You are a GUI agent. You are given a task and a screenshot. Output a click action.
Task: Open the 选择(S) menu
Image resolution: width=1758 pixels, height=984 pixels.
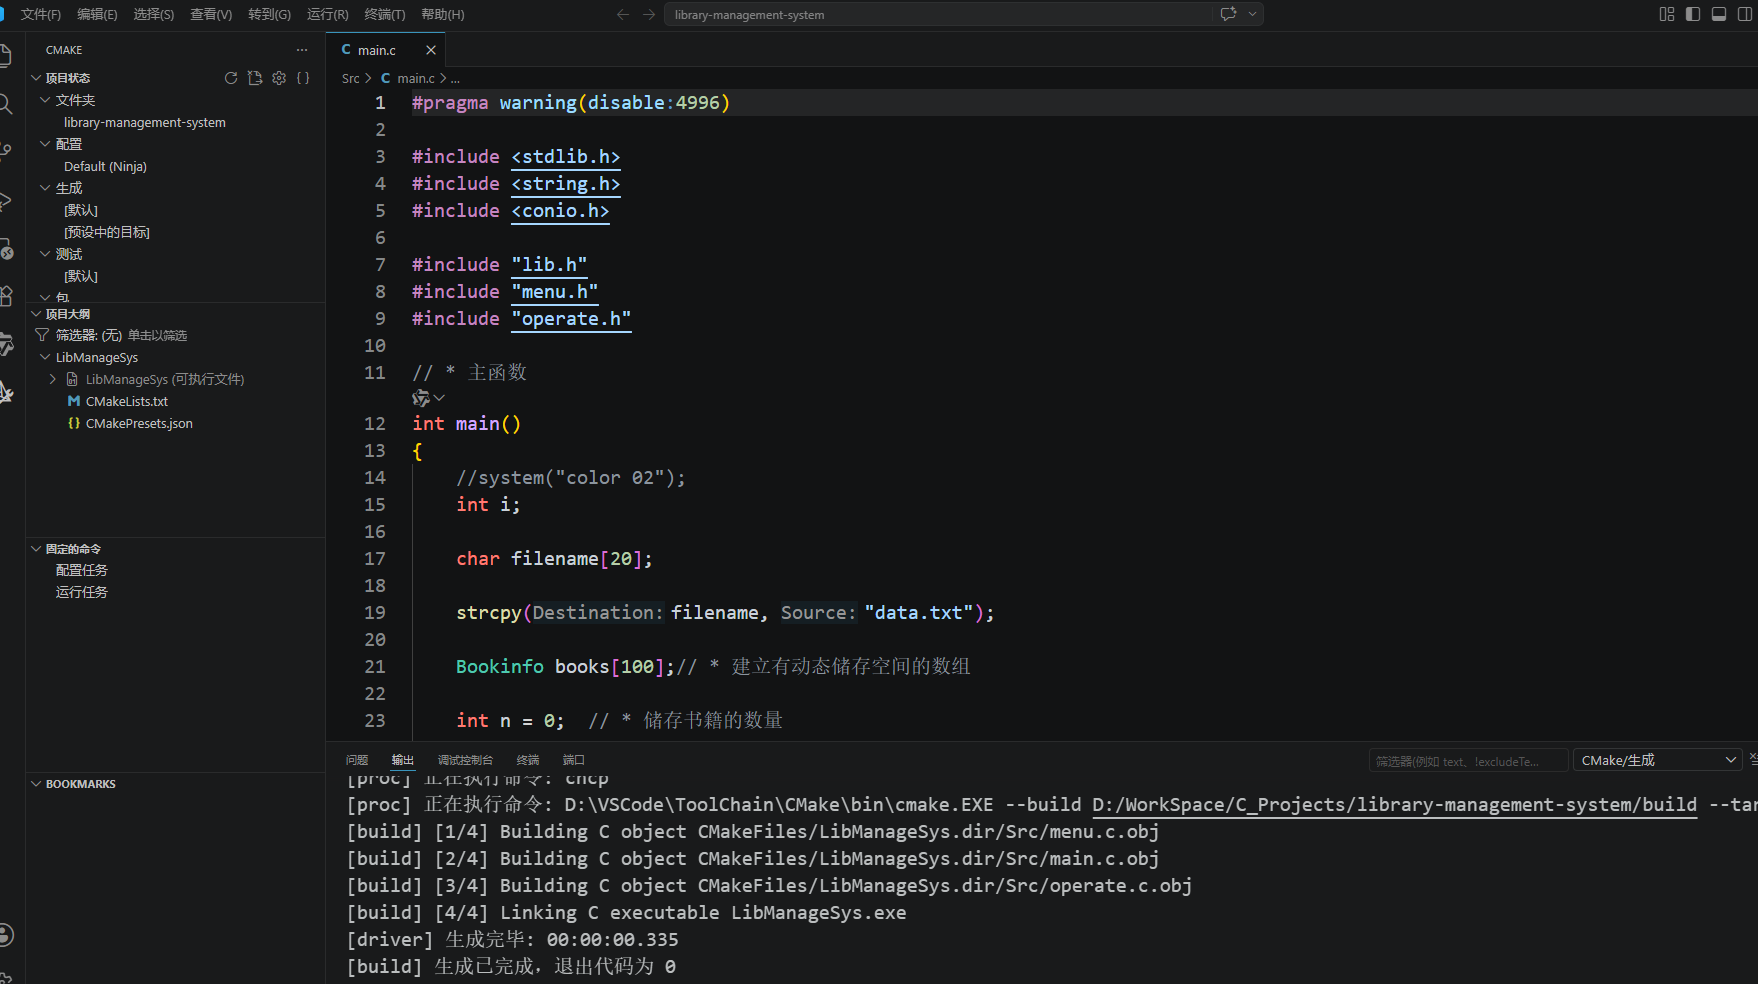click(x=153, y=14)
